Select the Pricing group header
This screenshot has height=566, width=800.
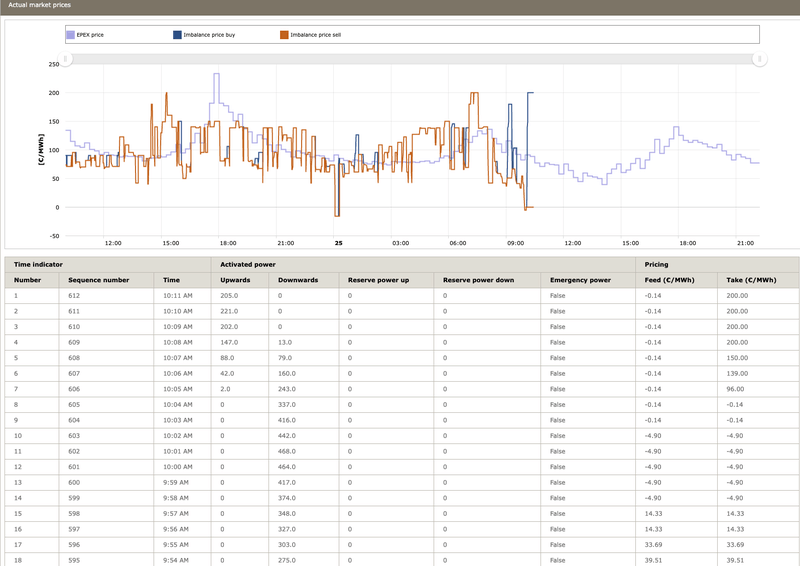coord(657,264)
